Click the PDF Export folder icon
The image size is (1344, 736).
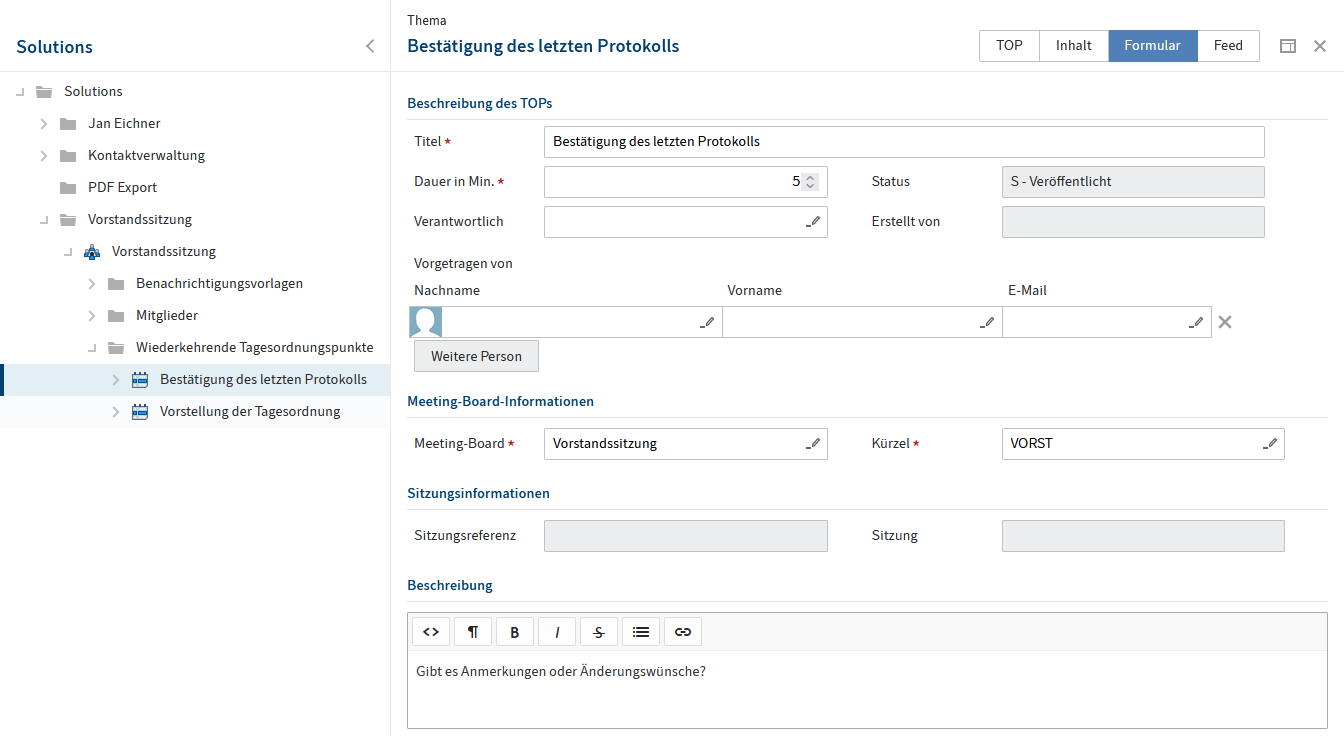[x=68, y=188]
